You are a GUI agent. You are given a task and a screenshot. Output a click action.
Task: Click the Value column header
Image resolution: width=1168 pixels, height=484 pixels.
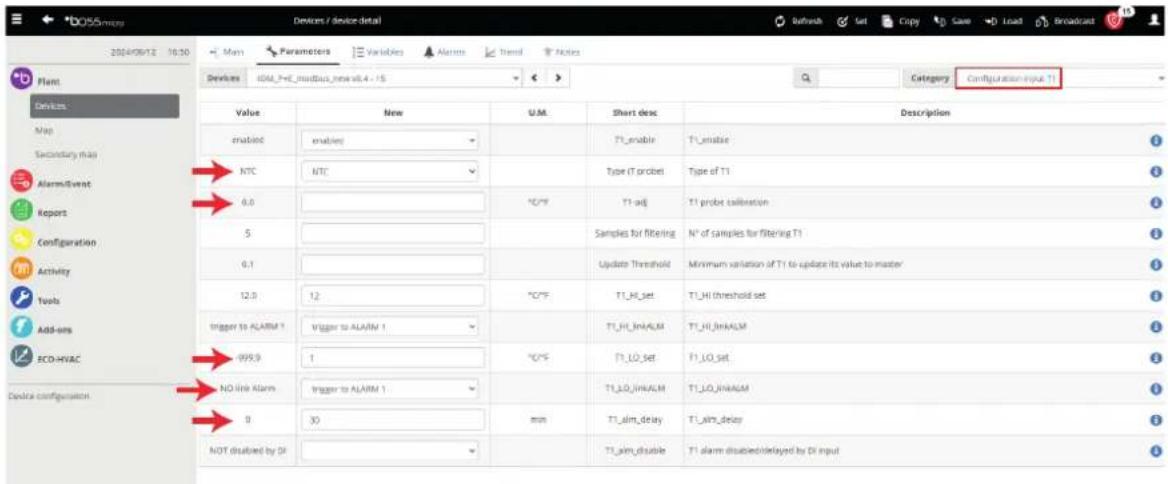pos(247,113)
